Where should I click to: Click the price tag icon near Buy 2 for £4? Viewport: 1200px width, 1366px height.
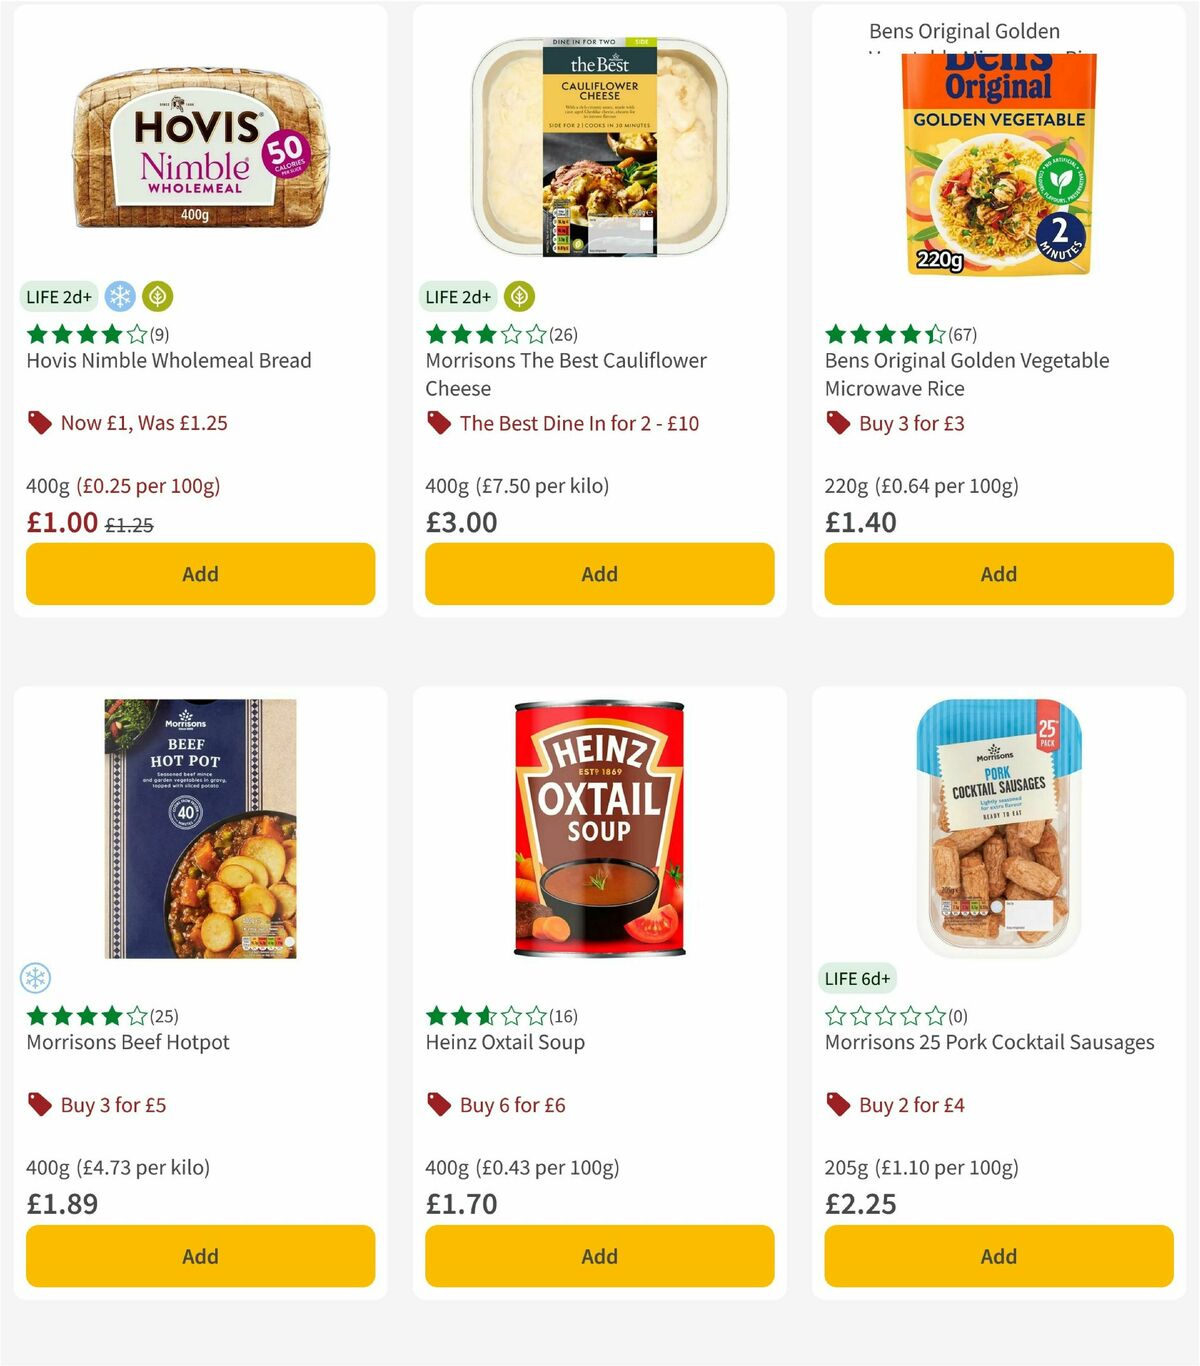coord(837,1105)
